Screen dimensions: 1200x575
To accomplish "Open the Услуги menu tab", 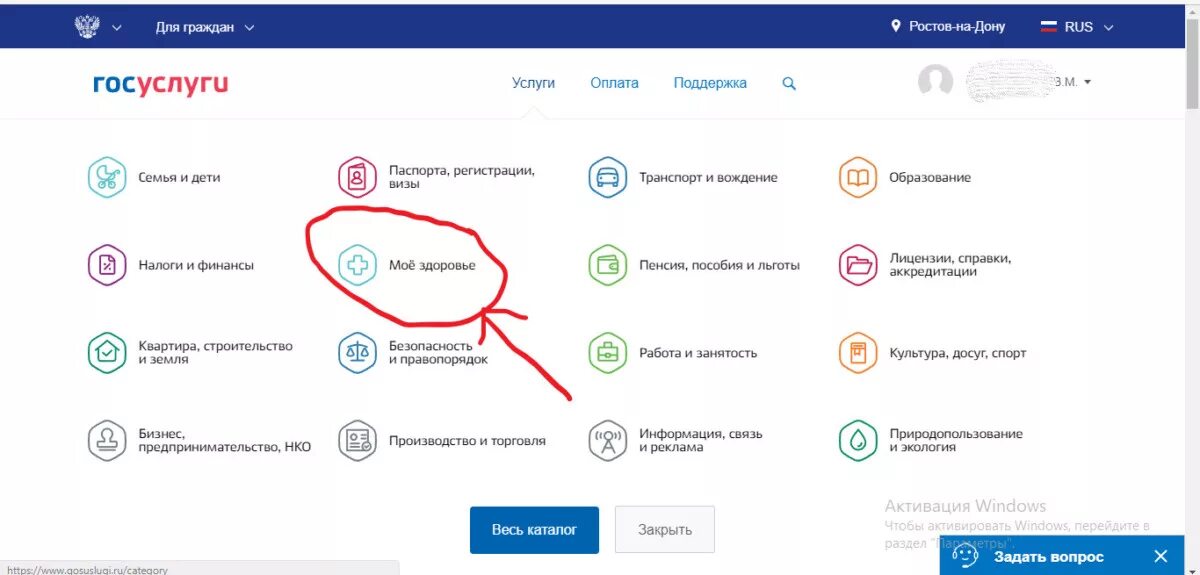I will [x=533, y=83].
